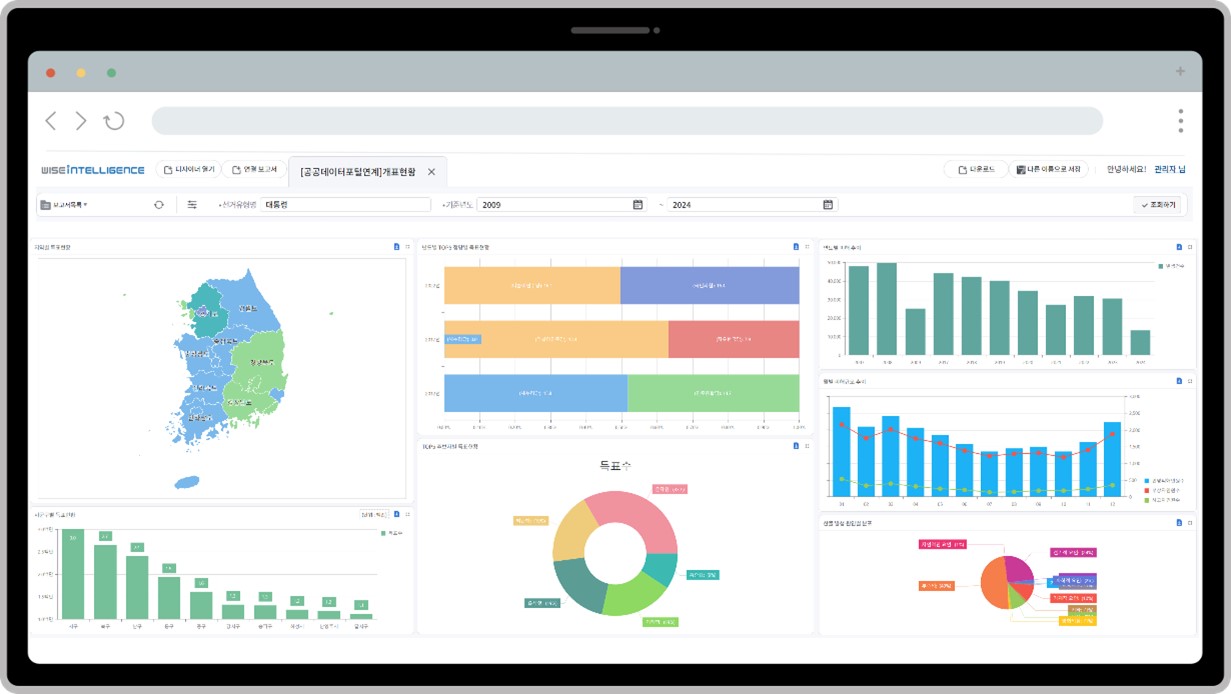Image resolution: width=1231 pixels, height=694 pixels.
Task: Close the [공공데이터포털연계]개표현황 tab
Action: click(432, 172)
